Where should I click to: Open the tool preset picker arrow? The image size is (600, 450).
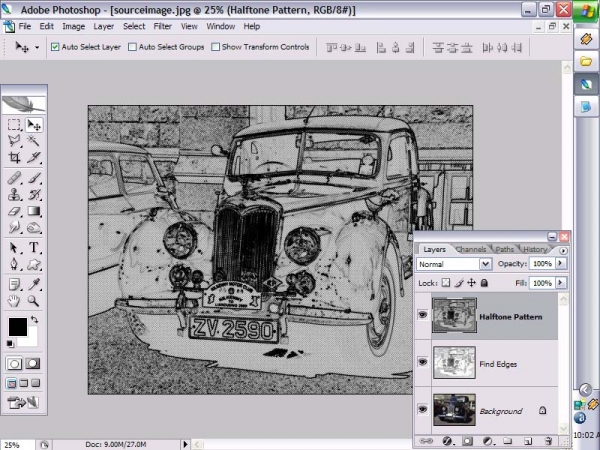(x=37, y=47)
